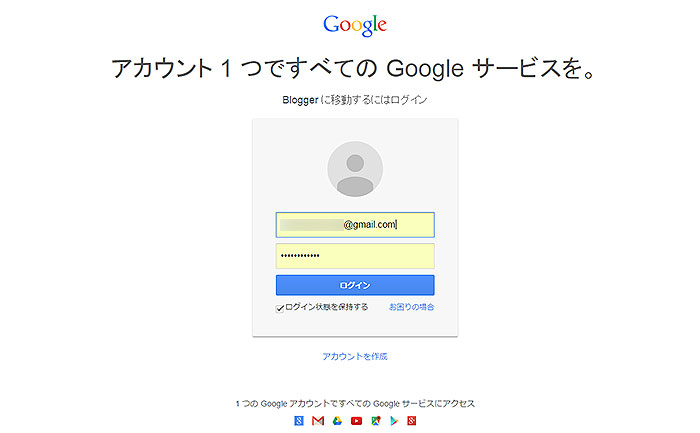This screenshot has height=433, width=700.
Task: Click the ログイン状態を保持する label text
Action: 327,307
